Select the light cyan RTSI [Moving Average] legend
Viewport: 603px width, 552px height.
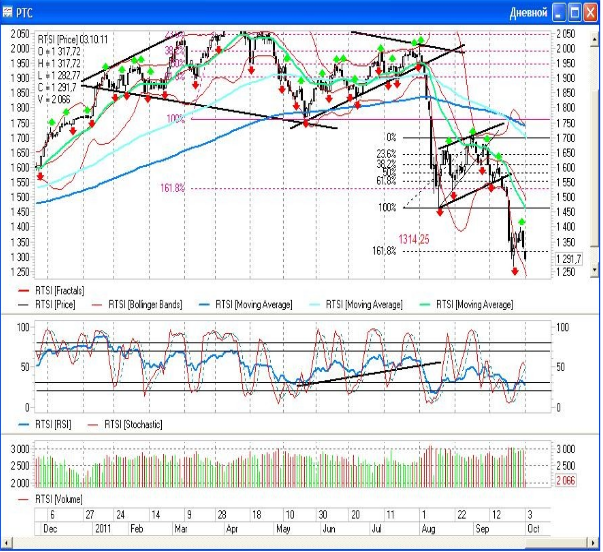356,305
